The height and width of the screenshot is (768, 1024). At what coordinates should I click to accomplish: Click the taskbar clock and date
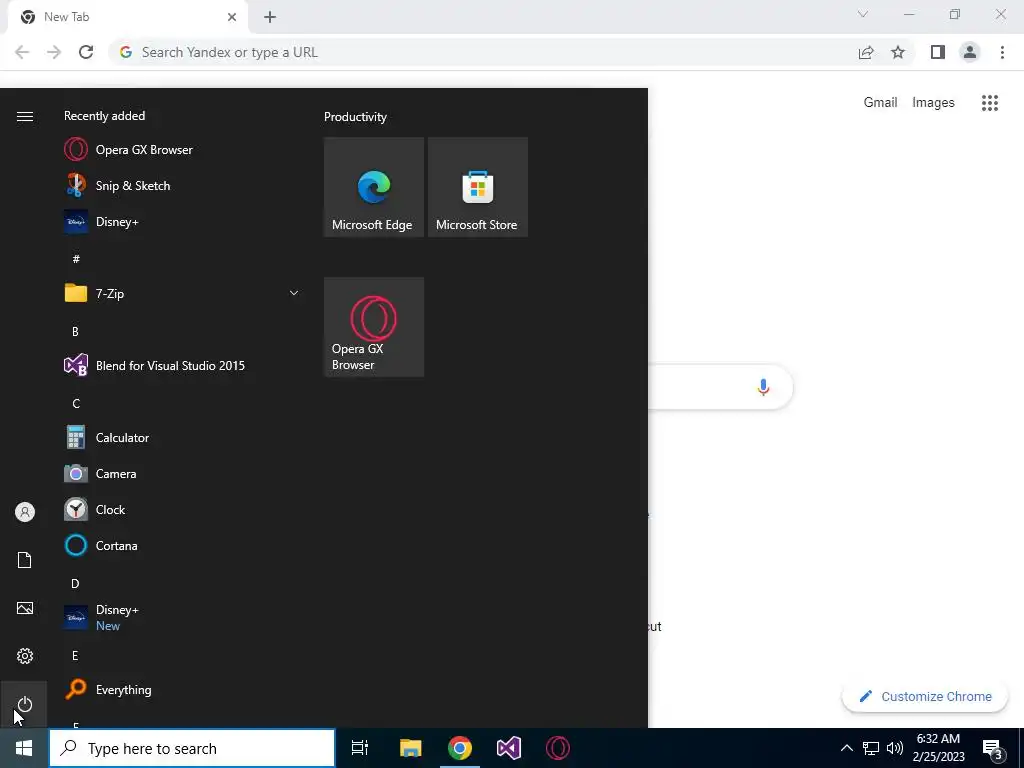click(x=938, y=748)
